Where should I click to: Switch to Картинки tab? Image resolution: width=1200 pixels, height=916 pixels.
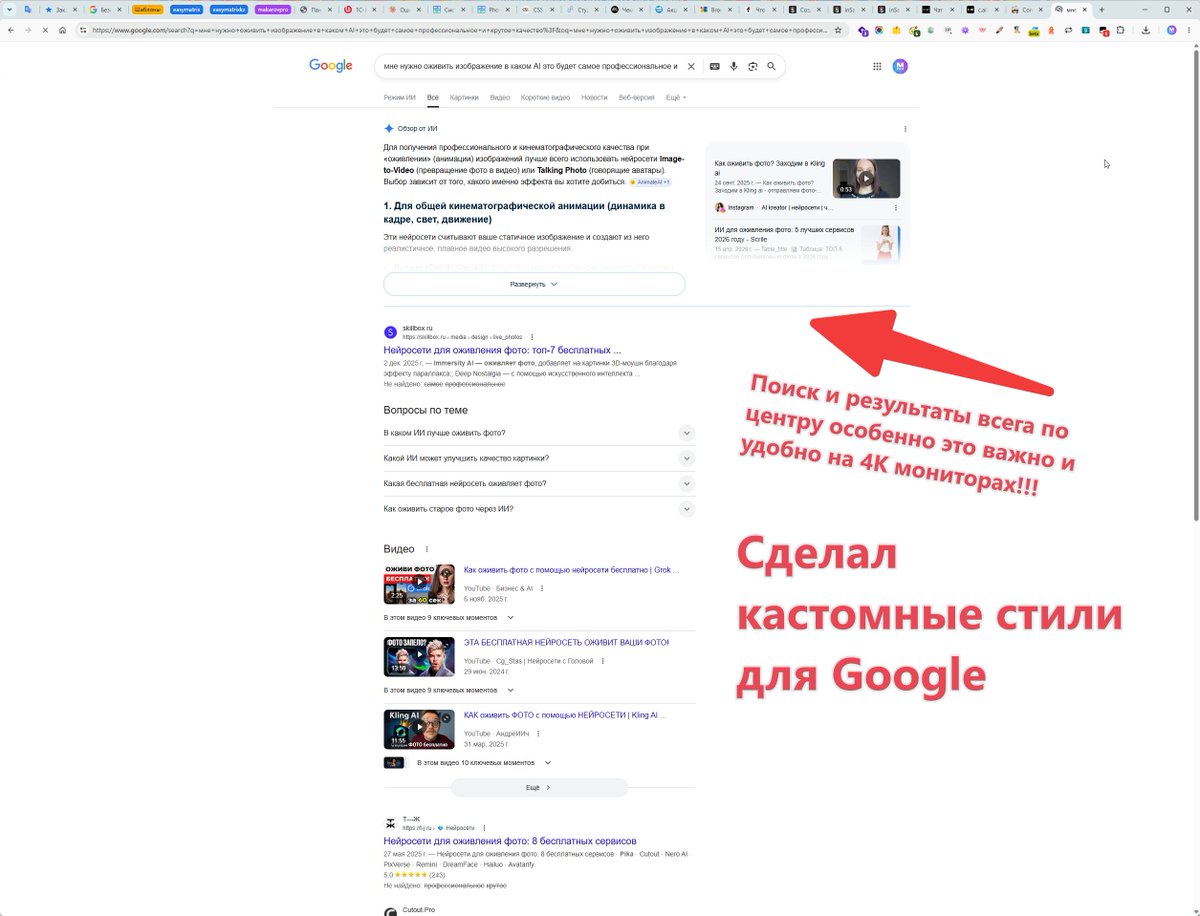464,97
